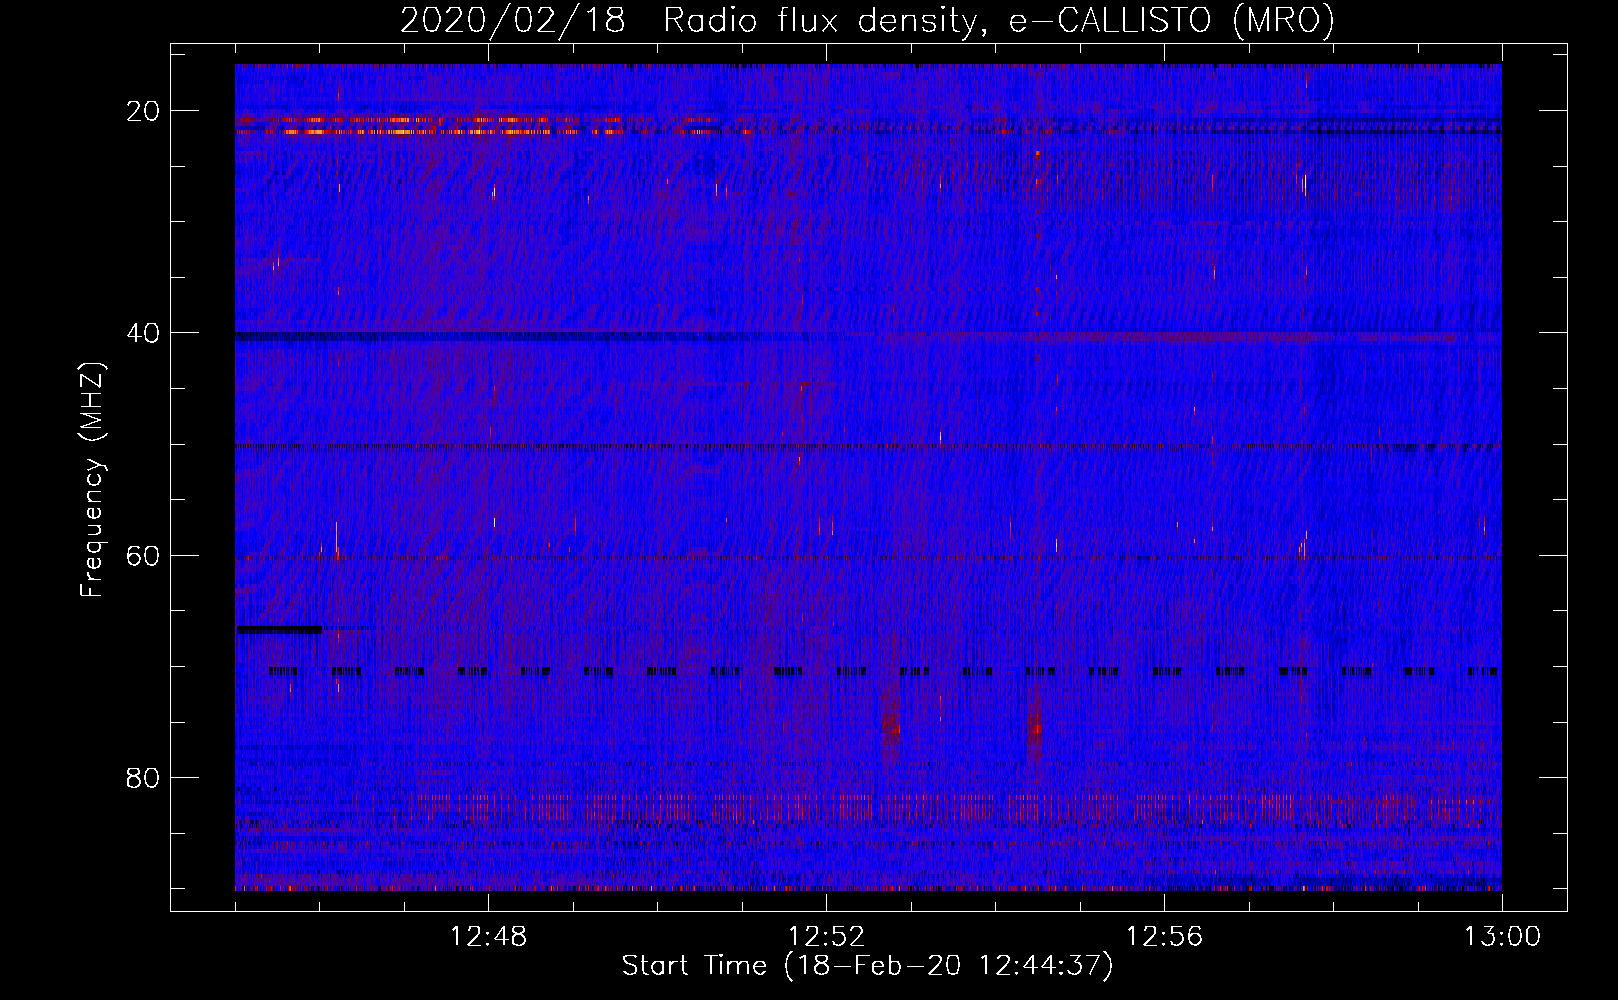This screenshot has width=1618, height=1000.
Task: Click the plot title '2020/02/18 Radio flux density, e-CALLISTO (MRO)'
Action: pyautogui.click(x=867, y=20)
